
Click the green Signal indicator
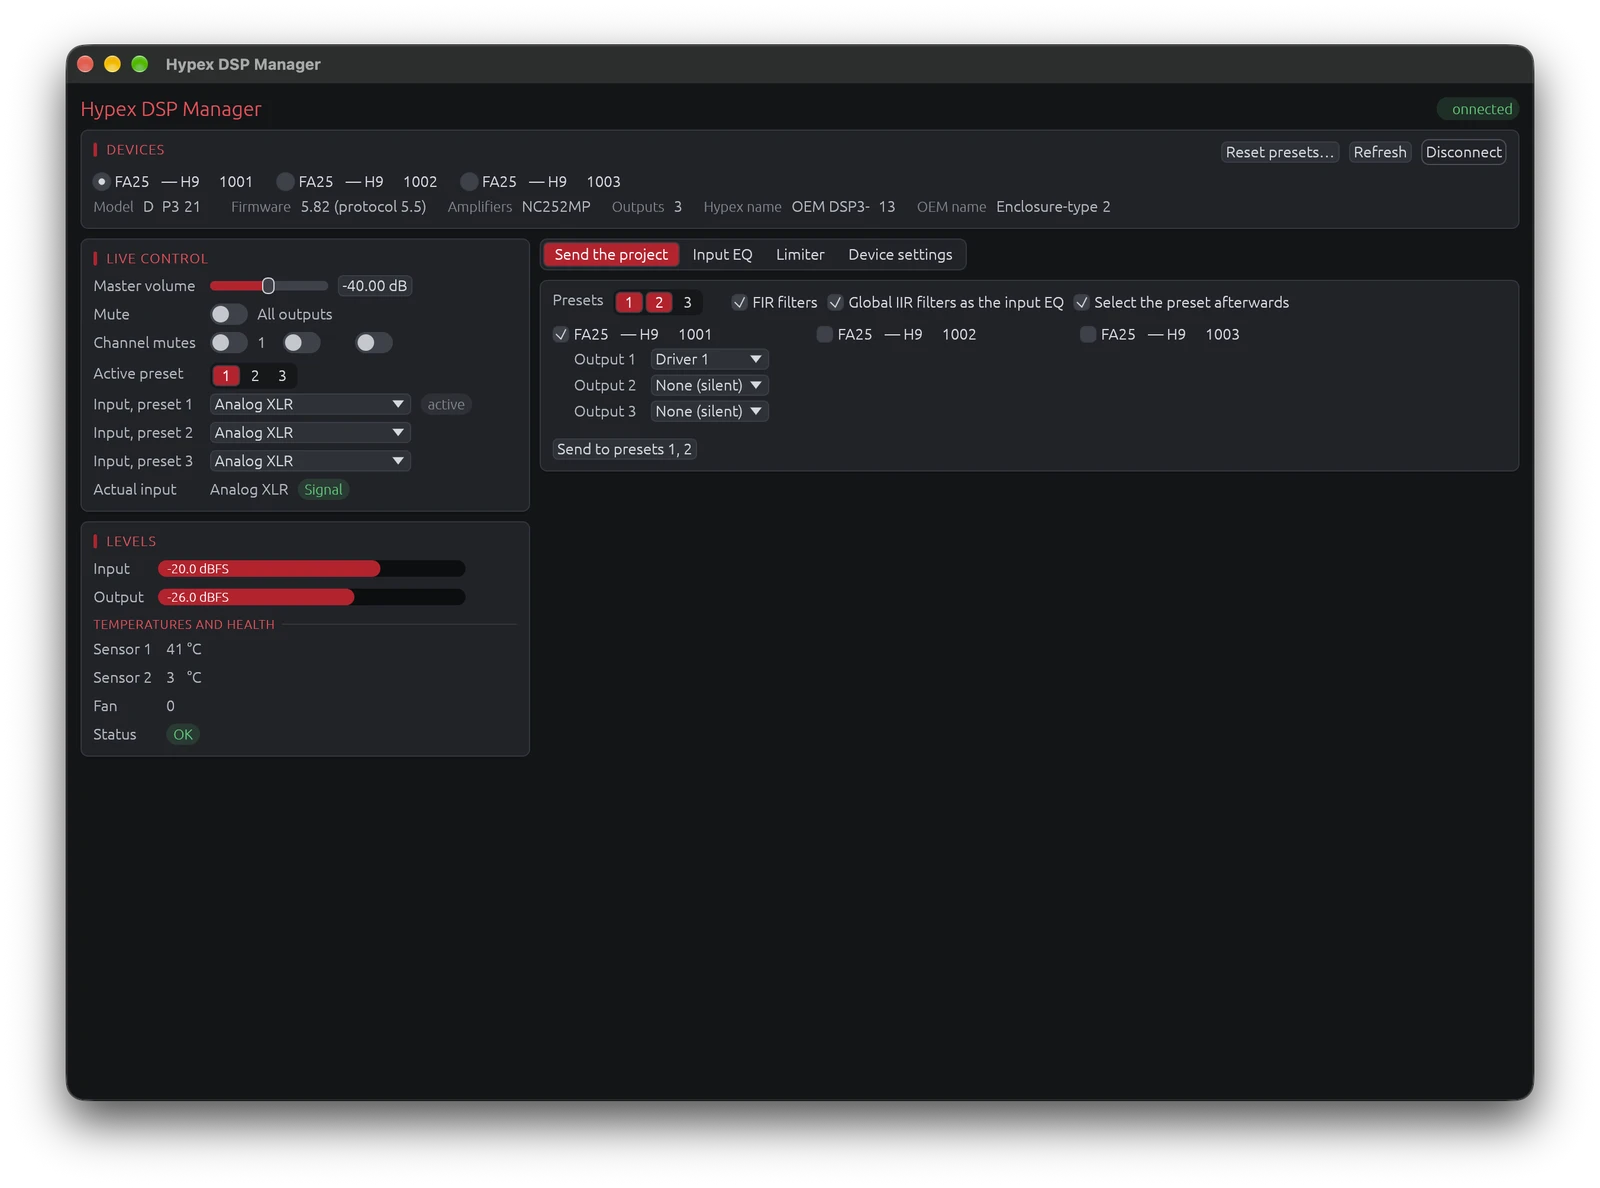tap(323, 490)
